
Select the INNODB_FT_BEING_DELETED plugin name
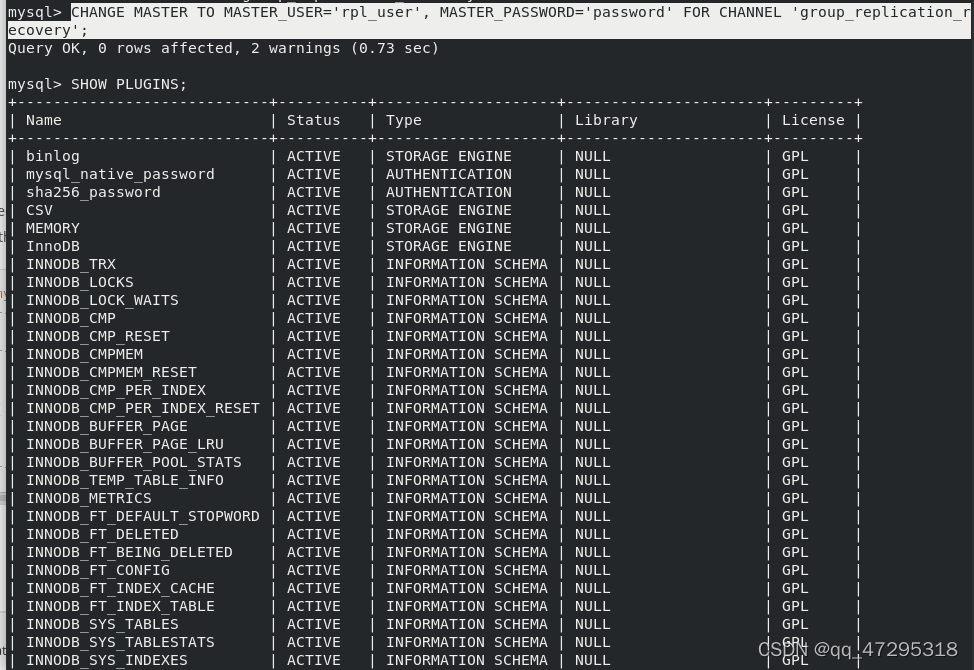pyautogui.click(x=129, y=553)
